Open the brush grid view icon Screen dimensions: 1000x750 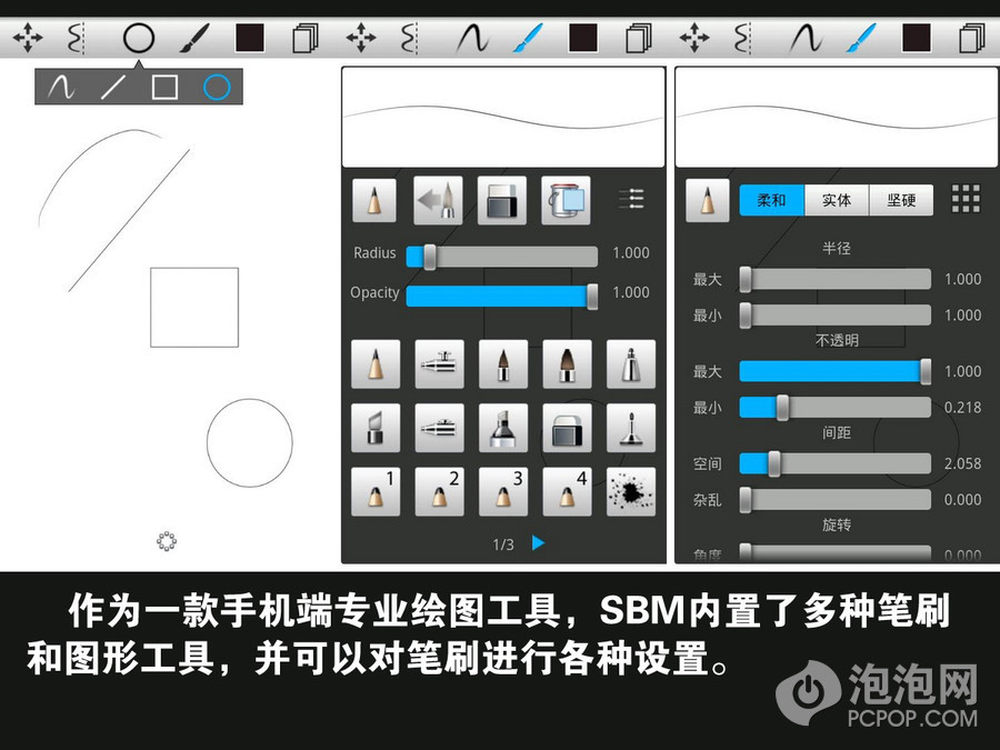coord(965,199)
